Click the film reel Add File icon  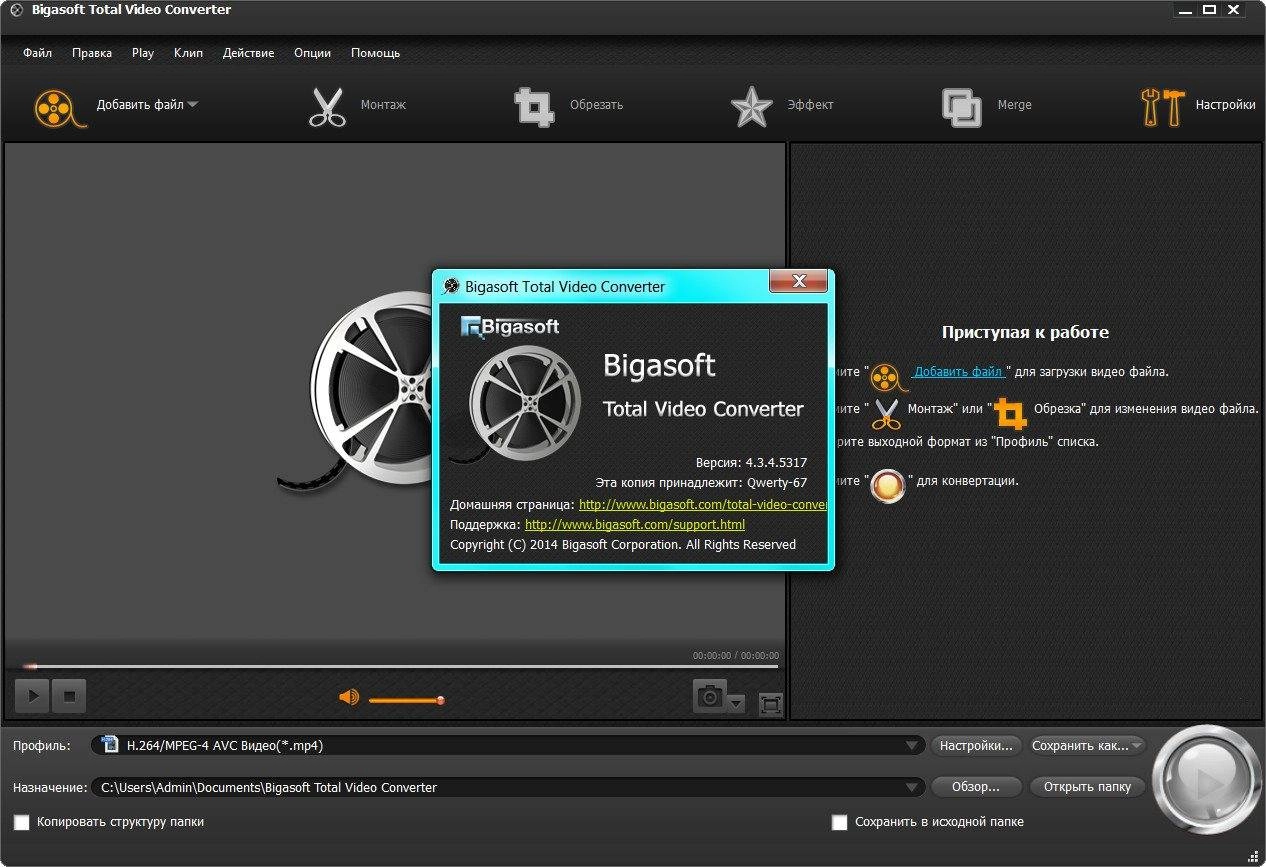tap(60, 107)
